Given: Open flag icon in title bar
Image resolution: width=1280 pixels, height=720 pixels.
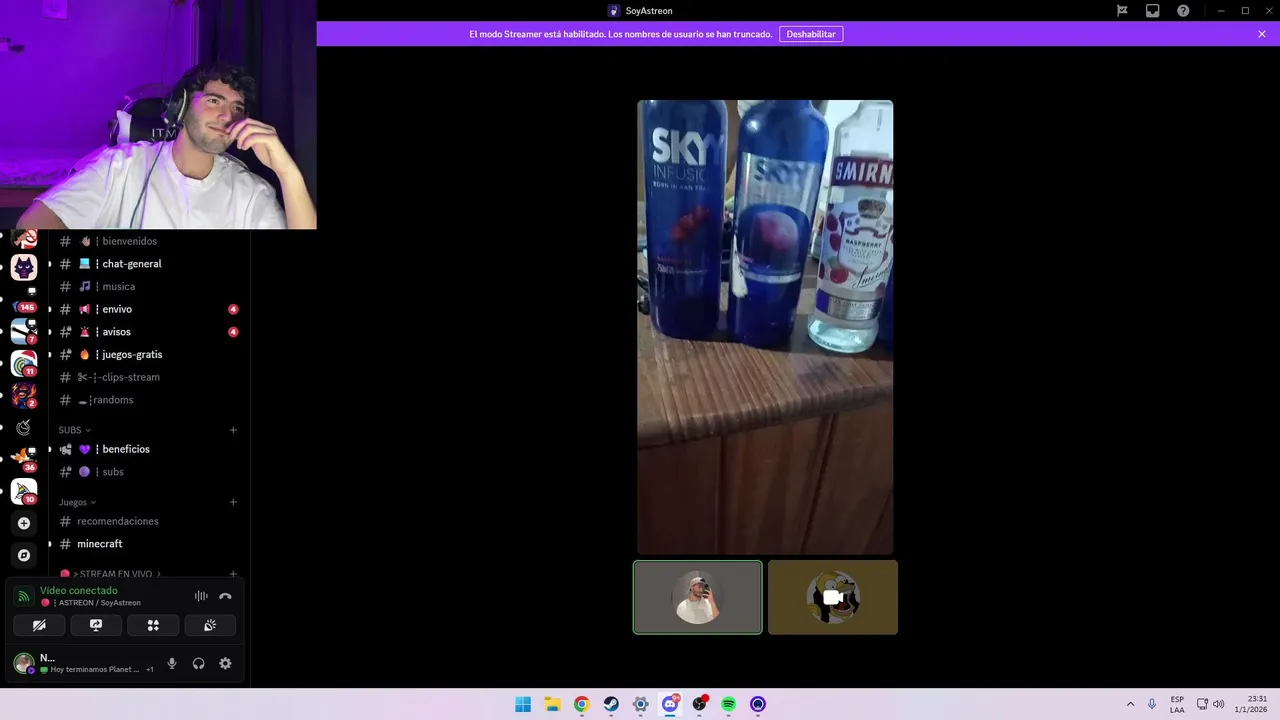Looking at the screenshot, I should (x=1122, y=11).
